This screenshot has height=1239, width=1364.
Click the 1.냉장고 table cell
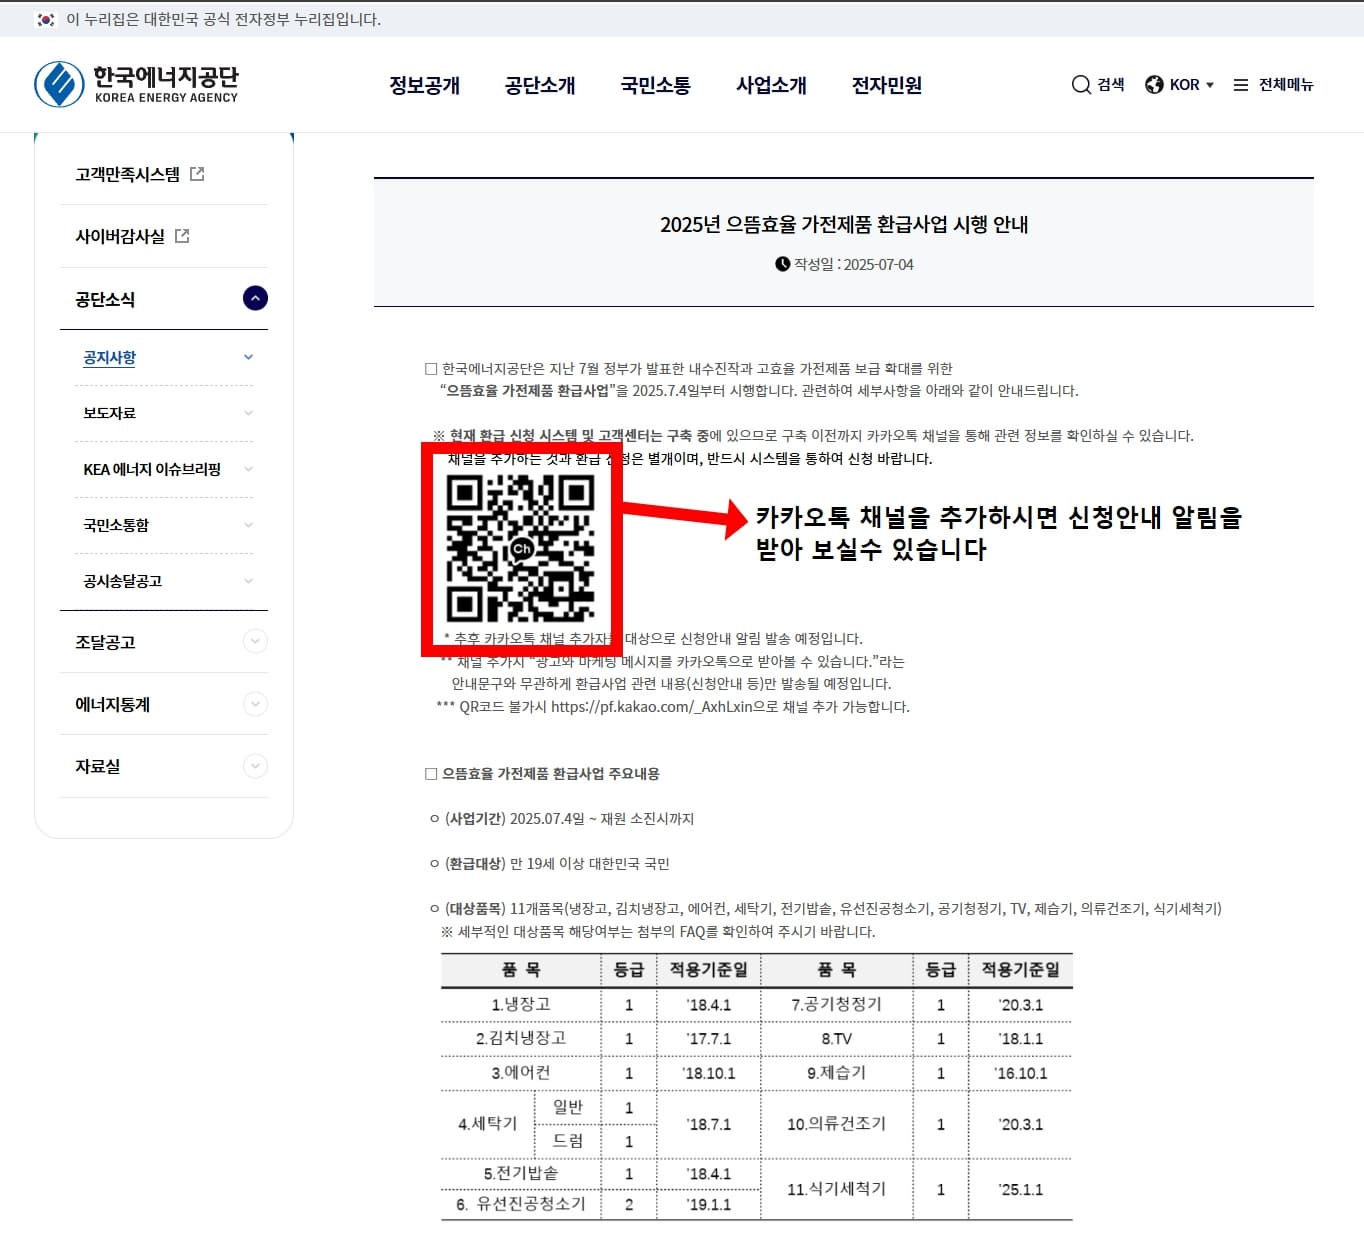click(x=521, y=1004)
